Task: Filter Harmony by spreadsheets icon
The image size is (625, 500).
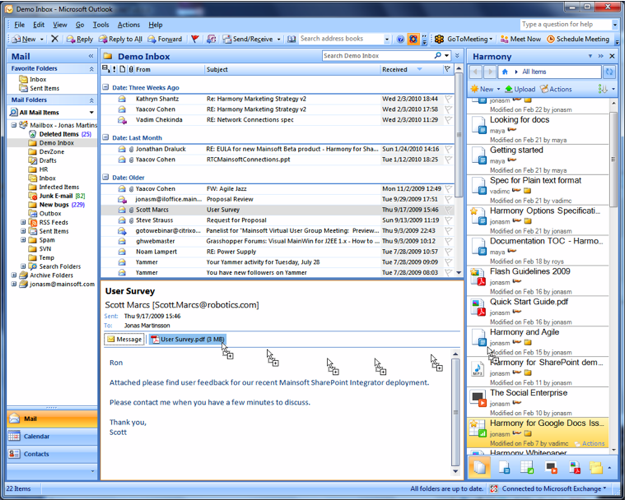Action: (527, 467)
